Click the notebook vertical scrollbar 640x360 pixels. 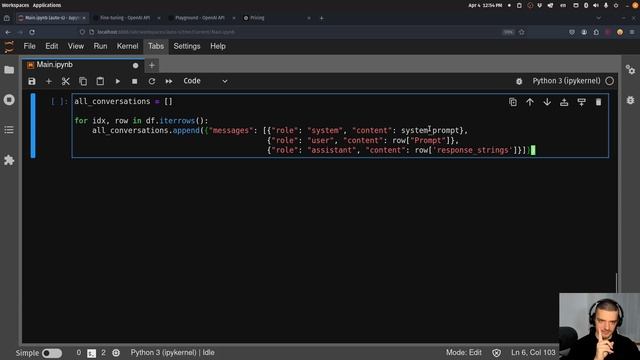[x=616, y=282]
